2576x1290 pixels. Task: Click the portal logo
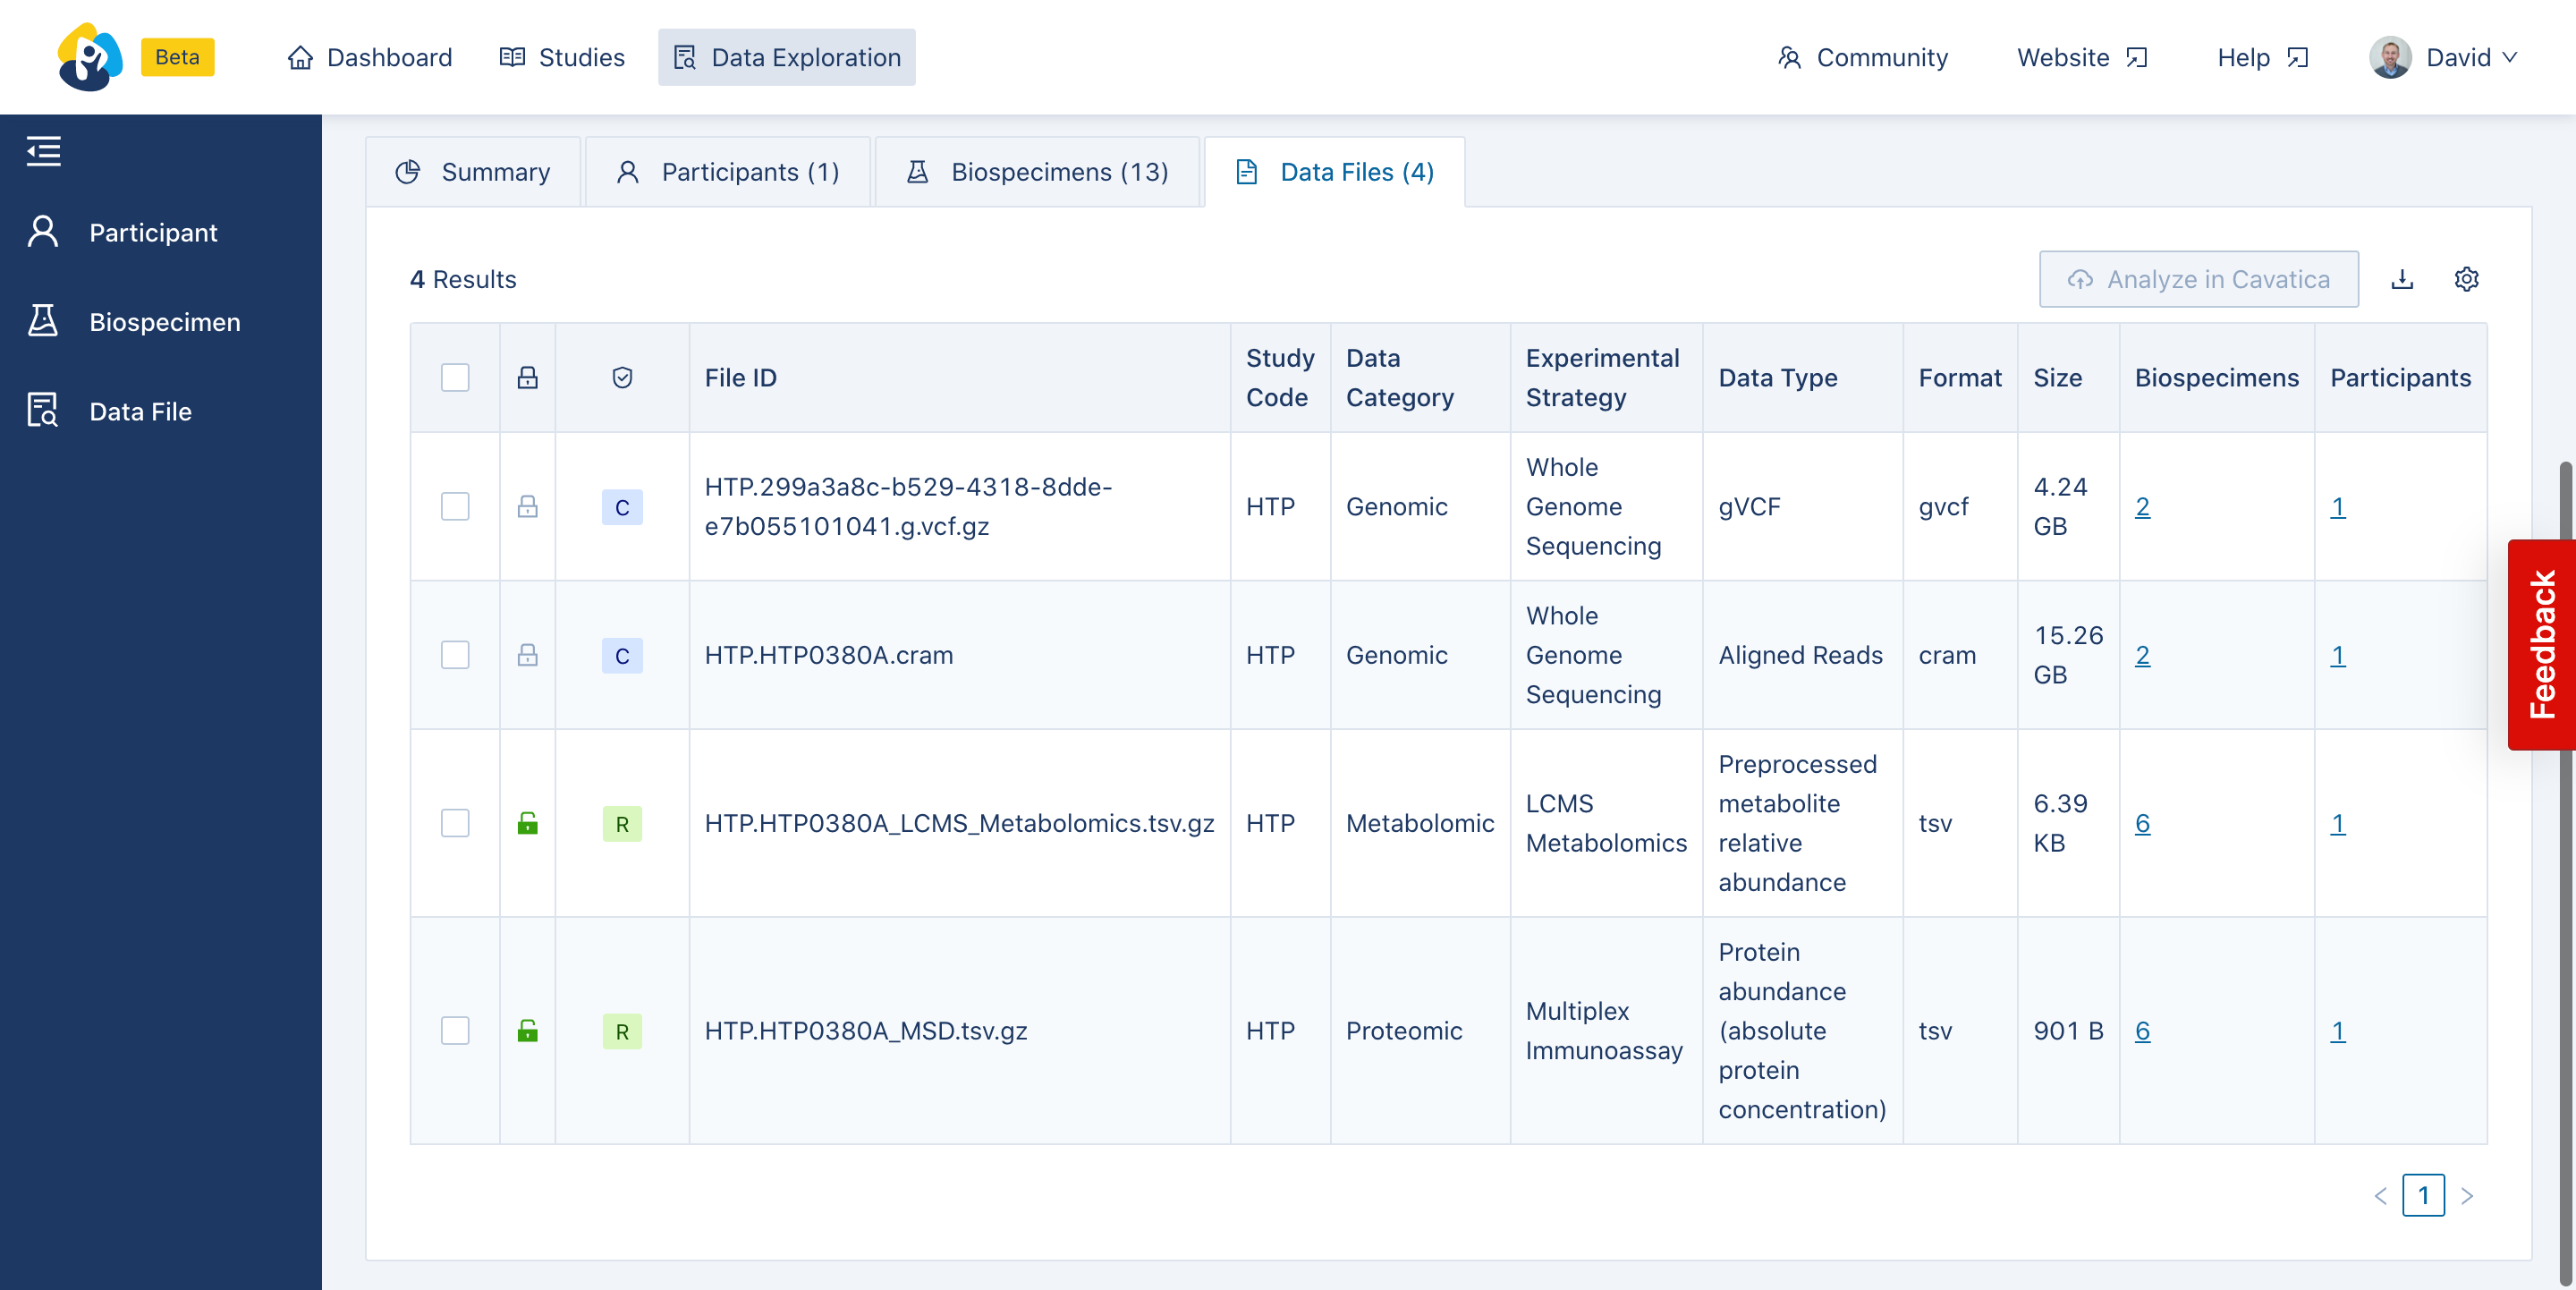[x=90, y=57]
